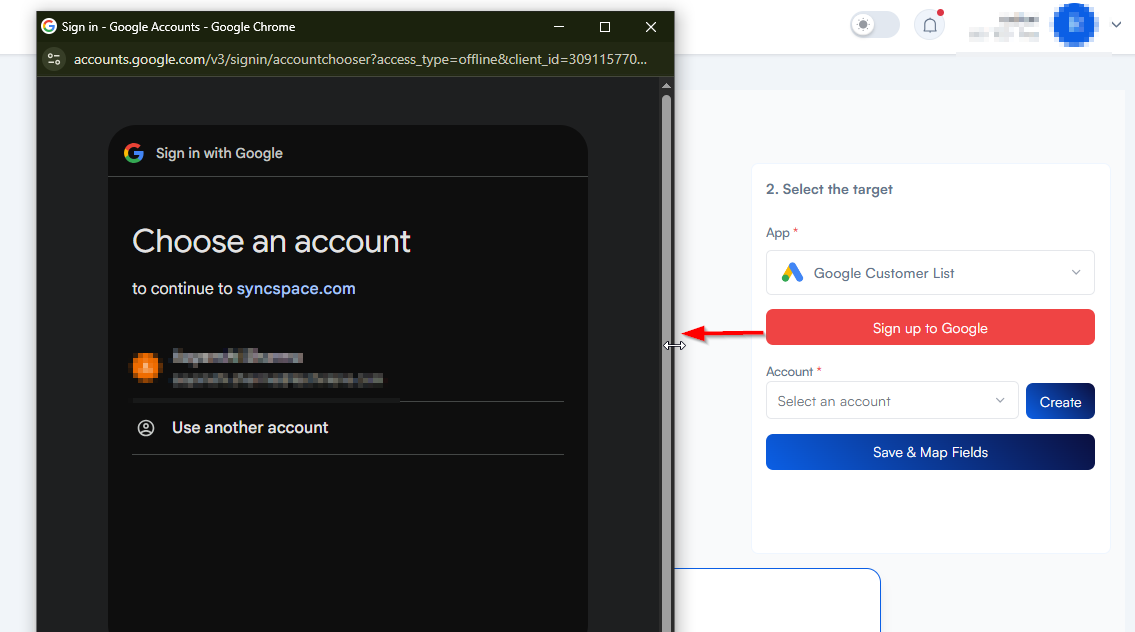Click the site information icon in address bar

pyautogui.click(x=55, y=59)
